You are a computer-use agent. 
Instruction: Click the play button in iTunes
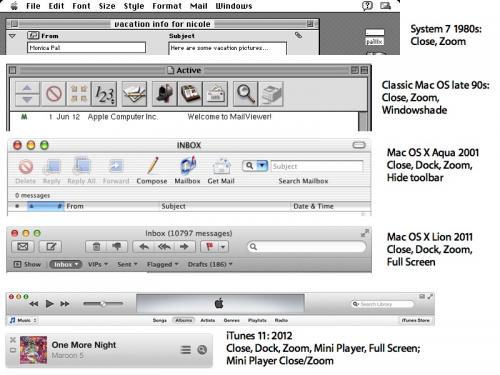49,304
